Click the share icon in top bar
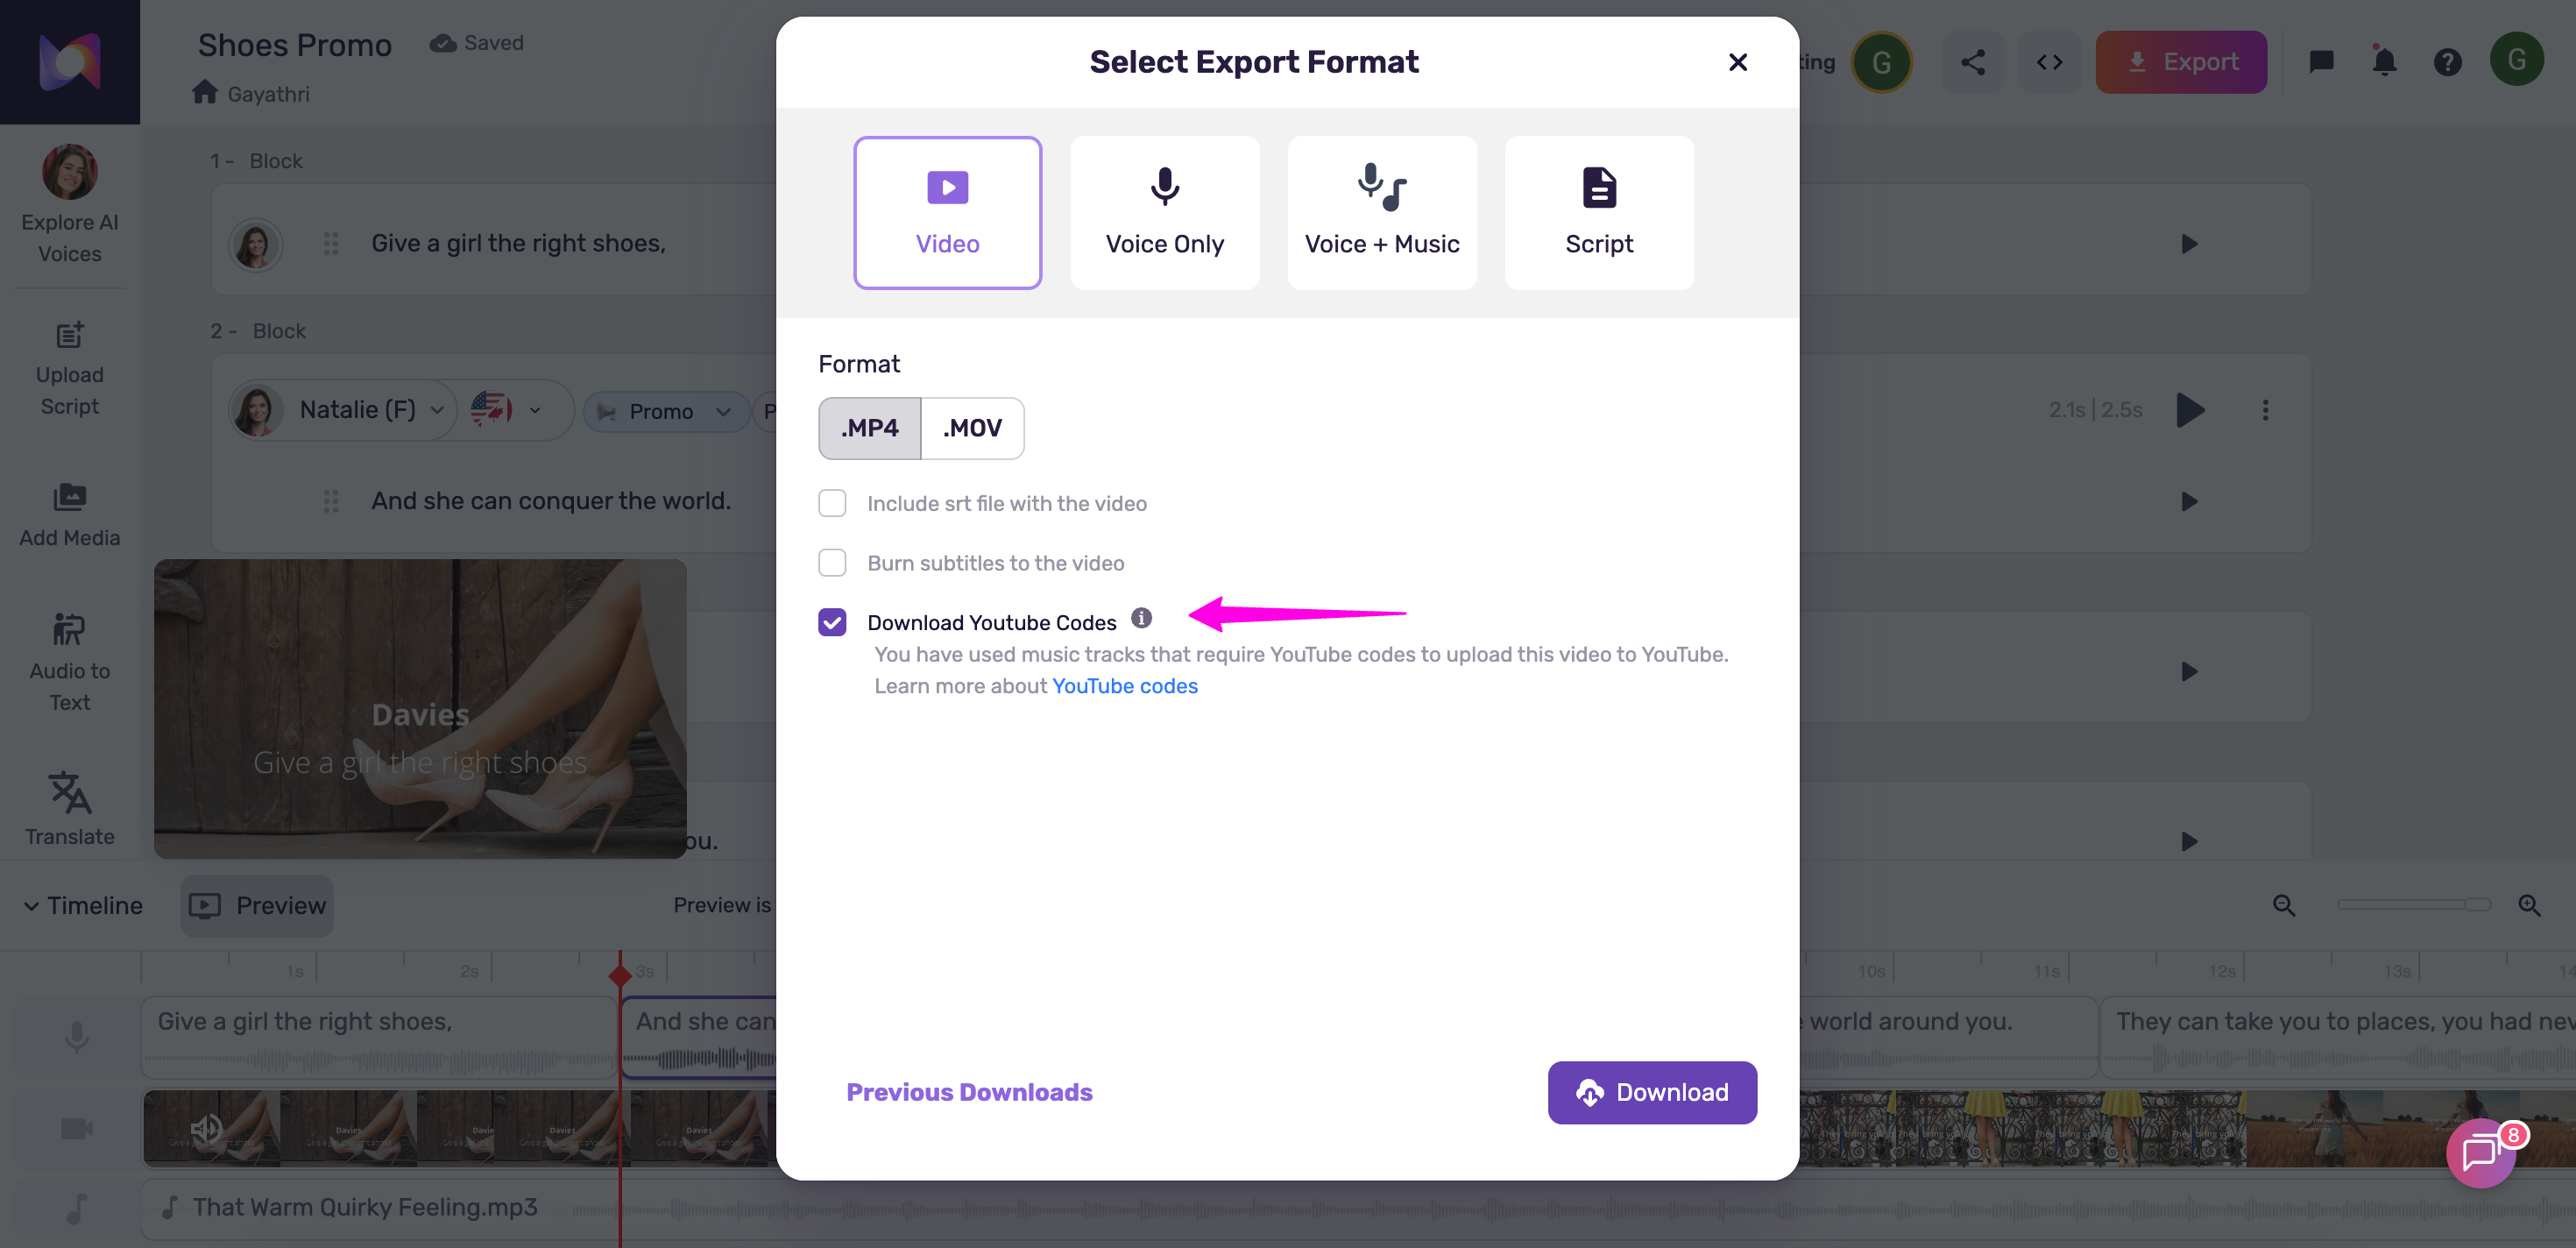This screenshot has width=2576, height=1248. coord(1972,62)
